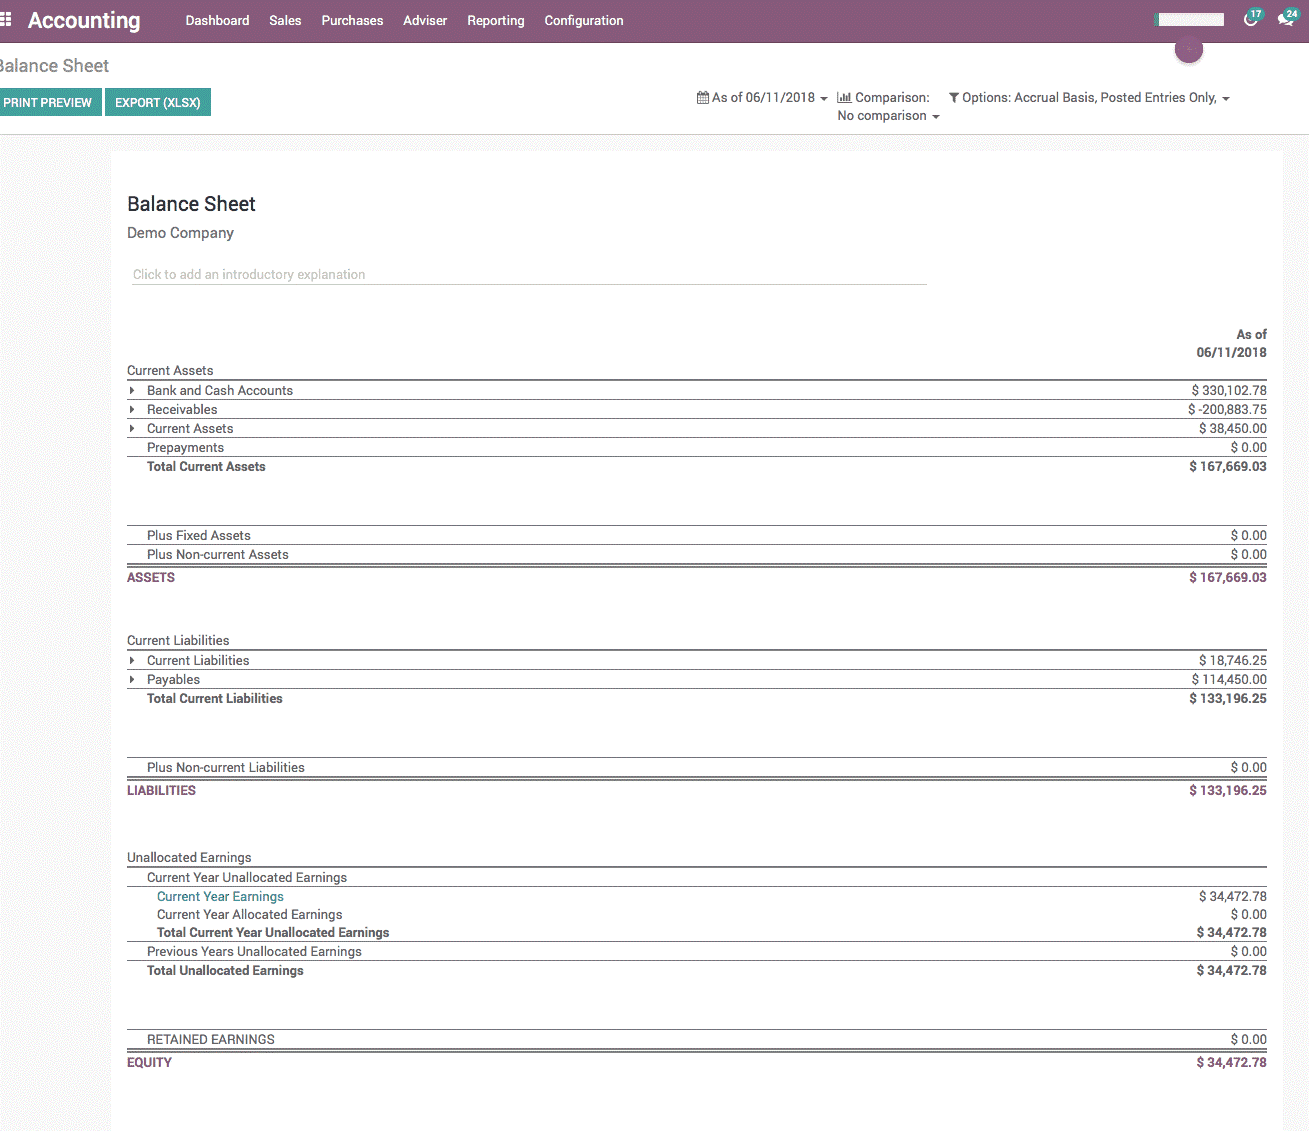This screenshot has height=1131, width=1309.
Task: Open the Current Year Earnings link
Action: (x=220, y=896)
